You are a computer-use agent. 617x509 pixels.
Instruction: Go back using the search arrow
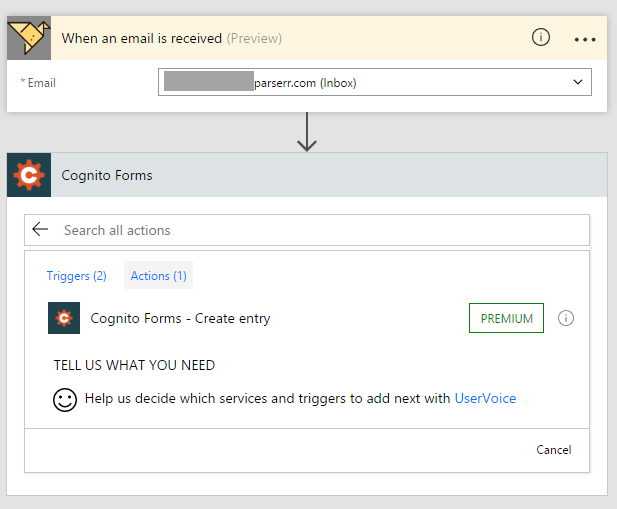tap(40, 230)
